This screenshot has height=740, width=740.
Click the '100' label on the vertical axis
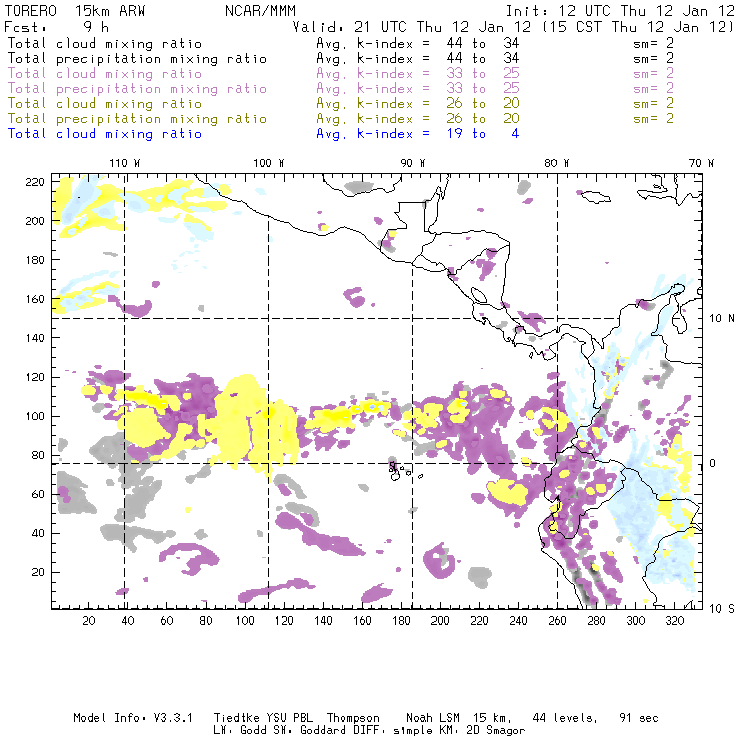pyautogui.click(x=35, y=416)
